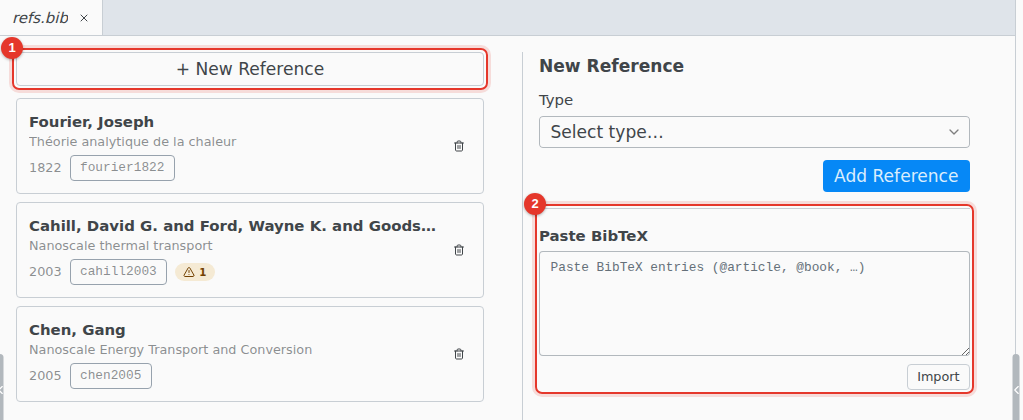Click the + New Reference button
Image resolution: width=1023 pixels, height=420 pixels.
[x=250, y=69]
